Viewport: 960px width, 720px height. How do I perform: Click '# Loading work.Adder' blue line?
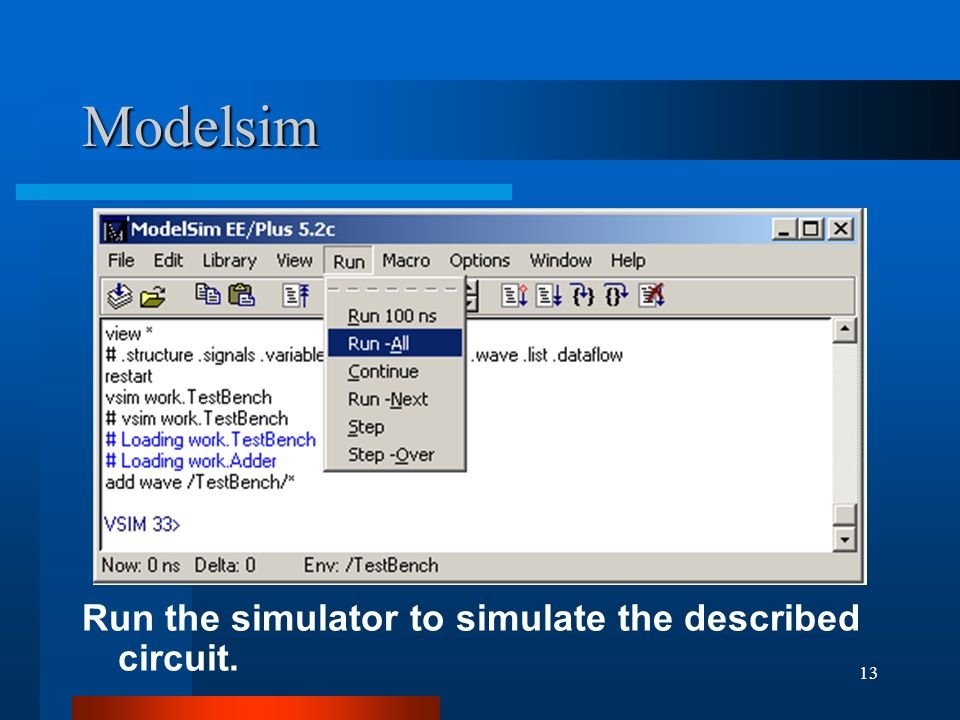click(x=190, y=461)
